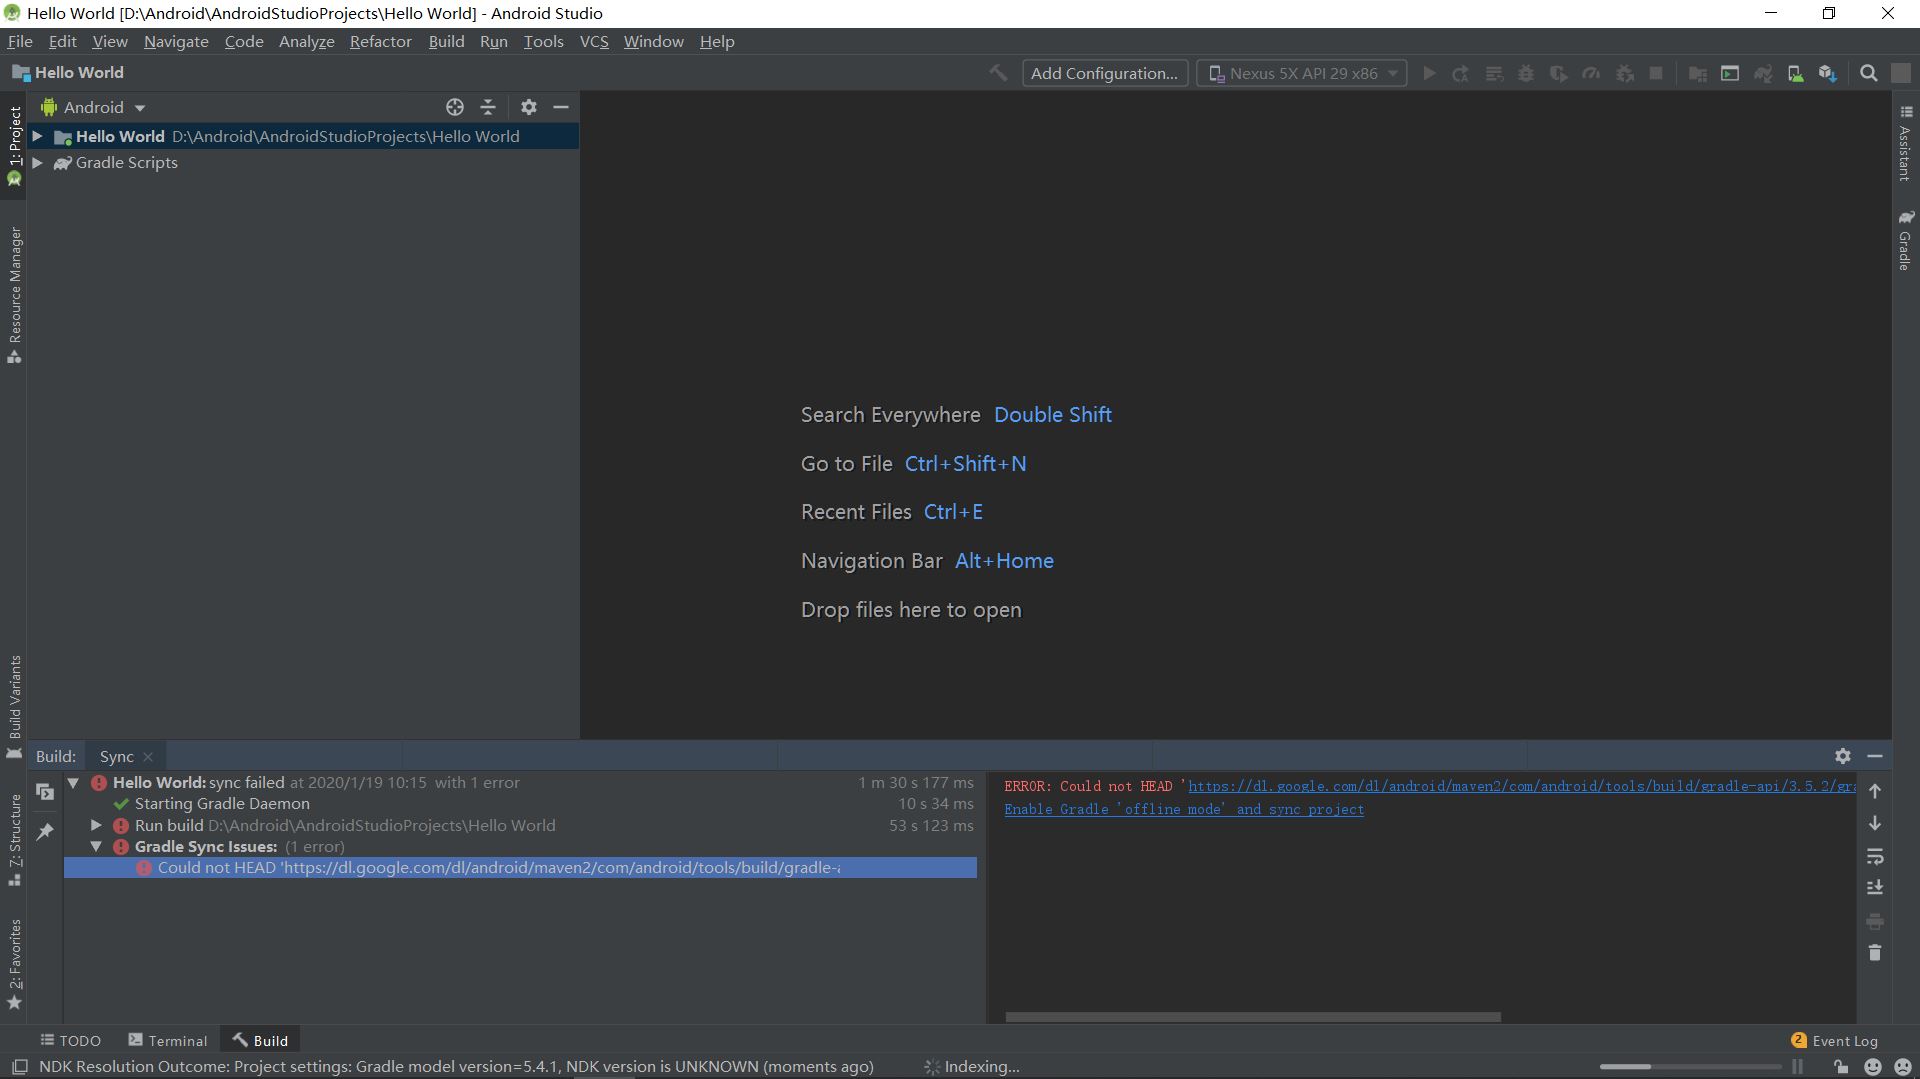Open Run Anything terminal-window toolbar icon

pyautogui.click(x=1730, y=73)
